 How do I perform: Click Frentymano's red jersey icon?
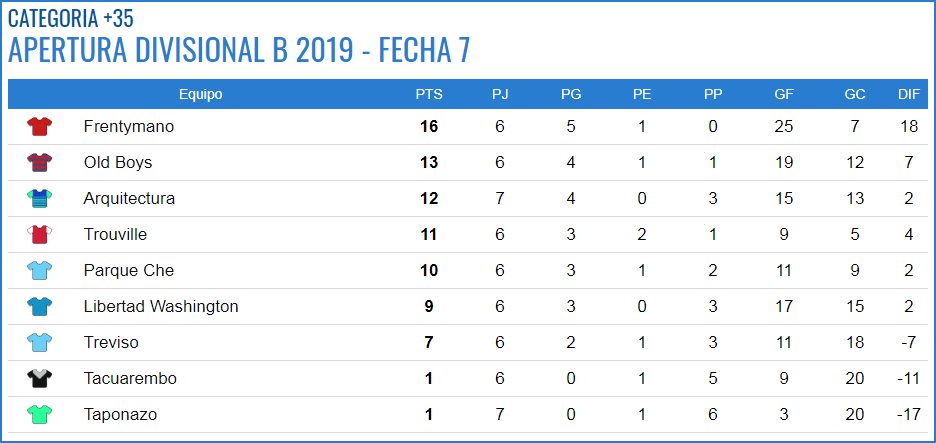tap(40, 127)
